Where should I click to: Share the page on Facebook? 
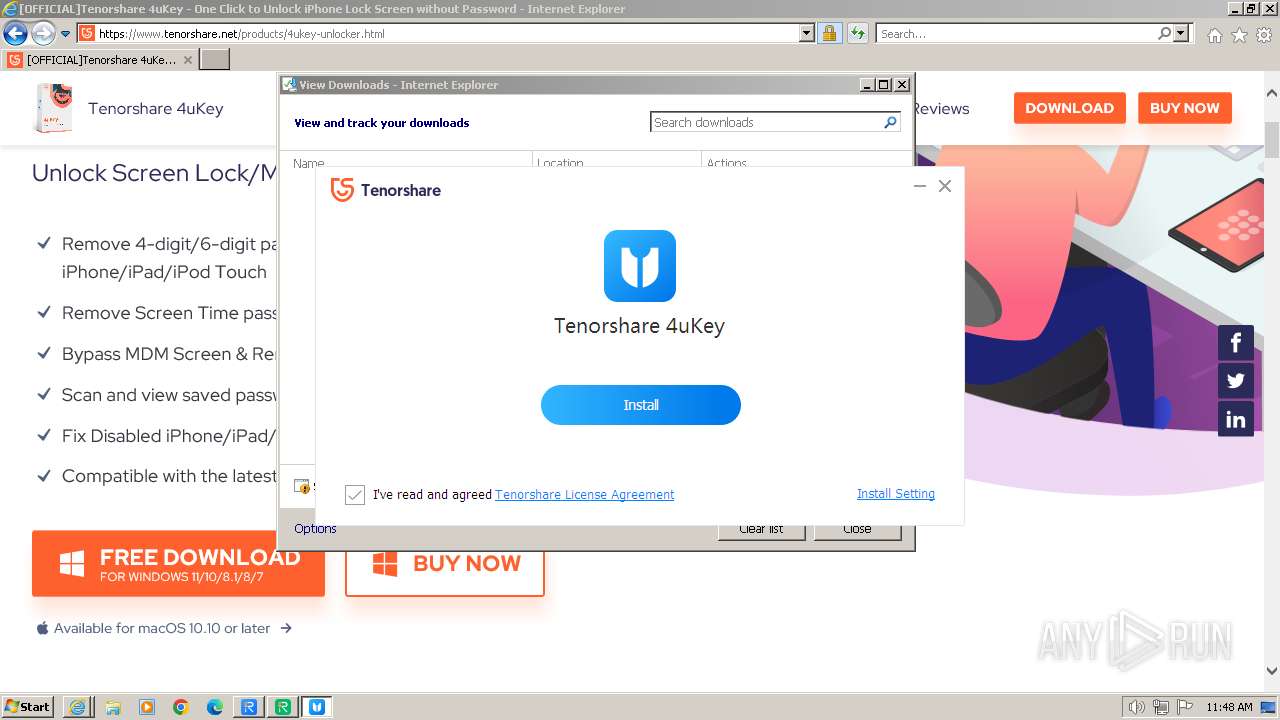[x=1236, y=343]
